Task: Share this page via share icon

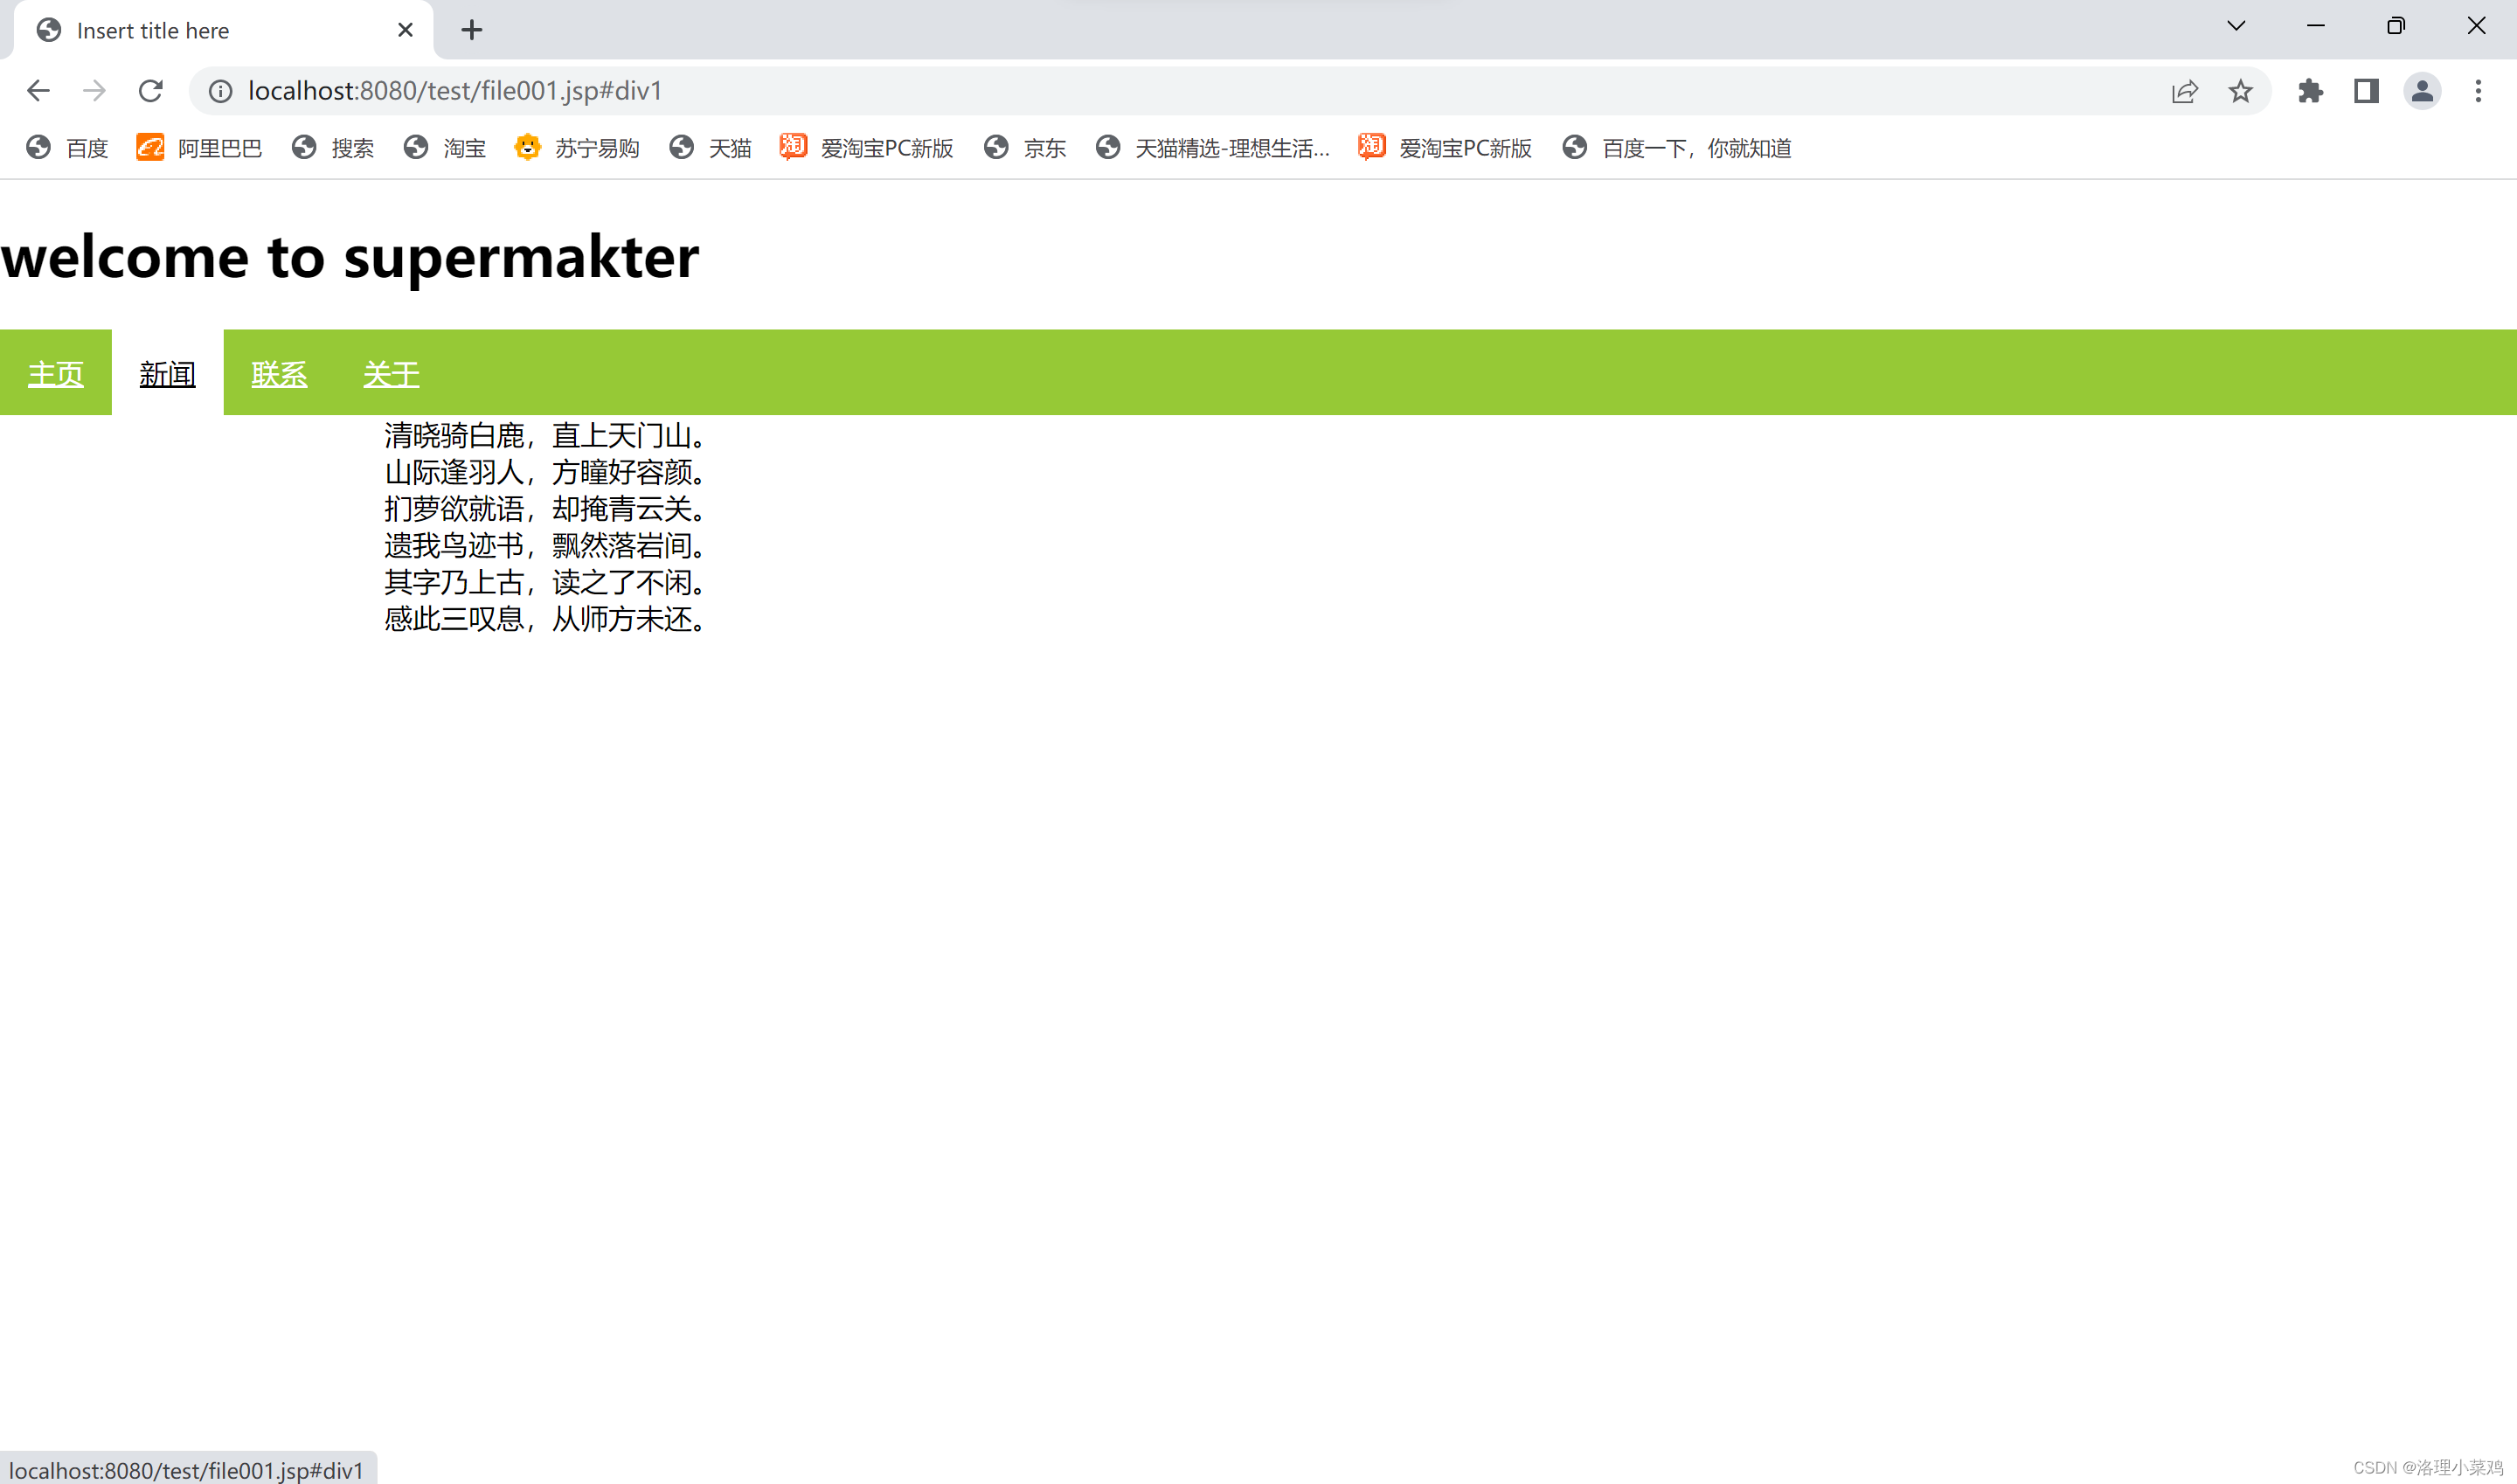Action: (x=2184, y=91)
